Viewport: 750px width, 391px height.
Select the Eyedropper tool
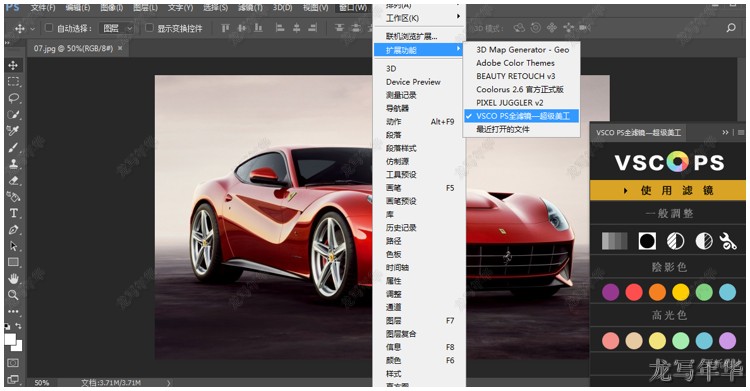click(13, 131)
